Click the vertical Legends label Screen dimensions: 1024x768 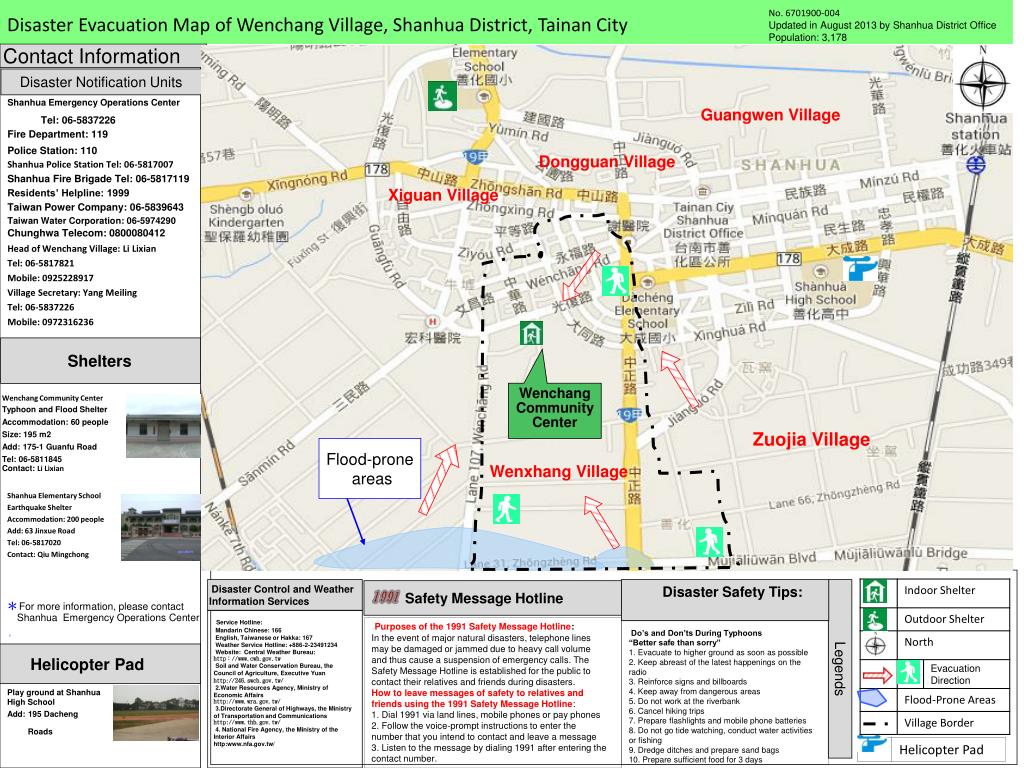click(840, 669)
